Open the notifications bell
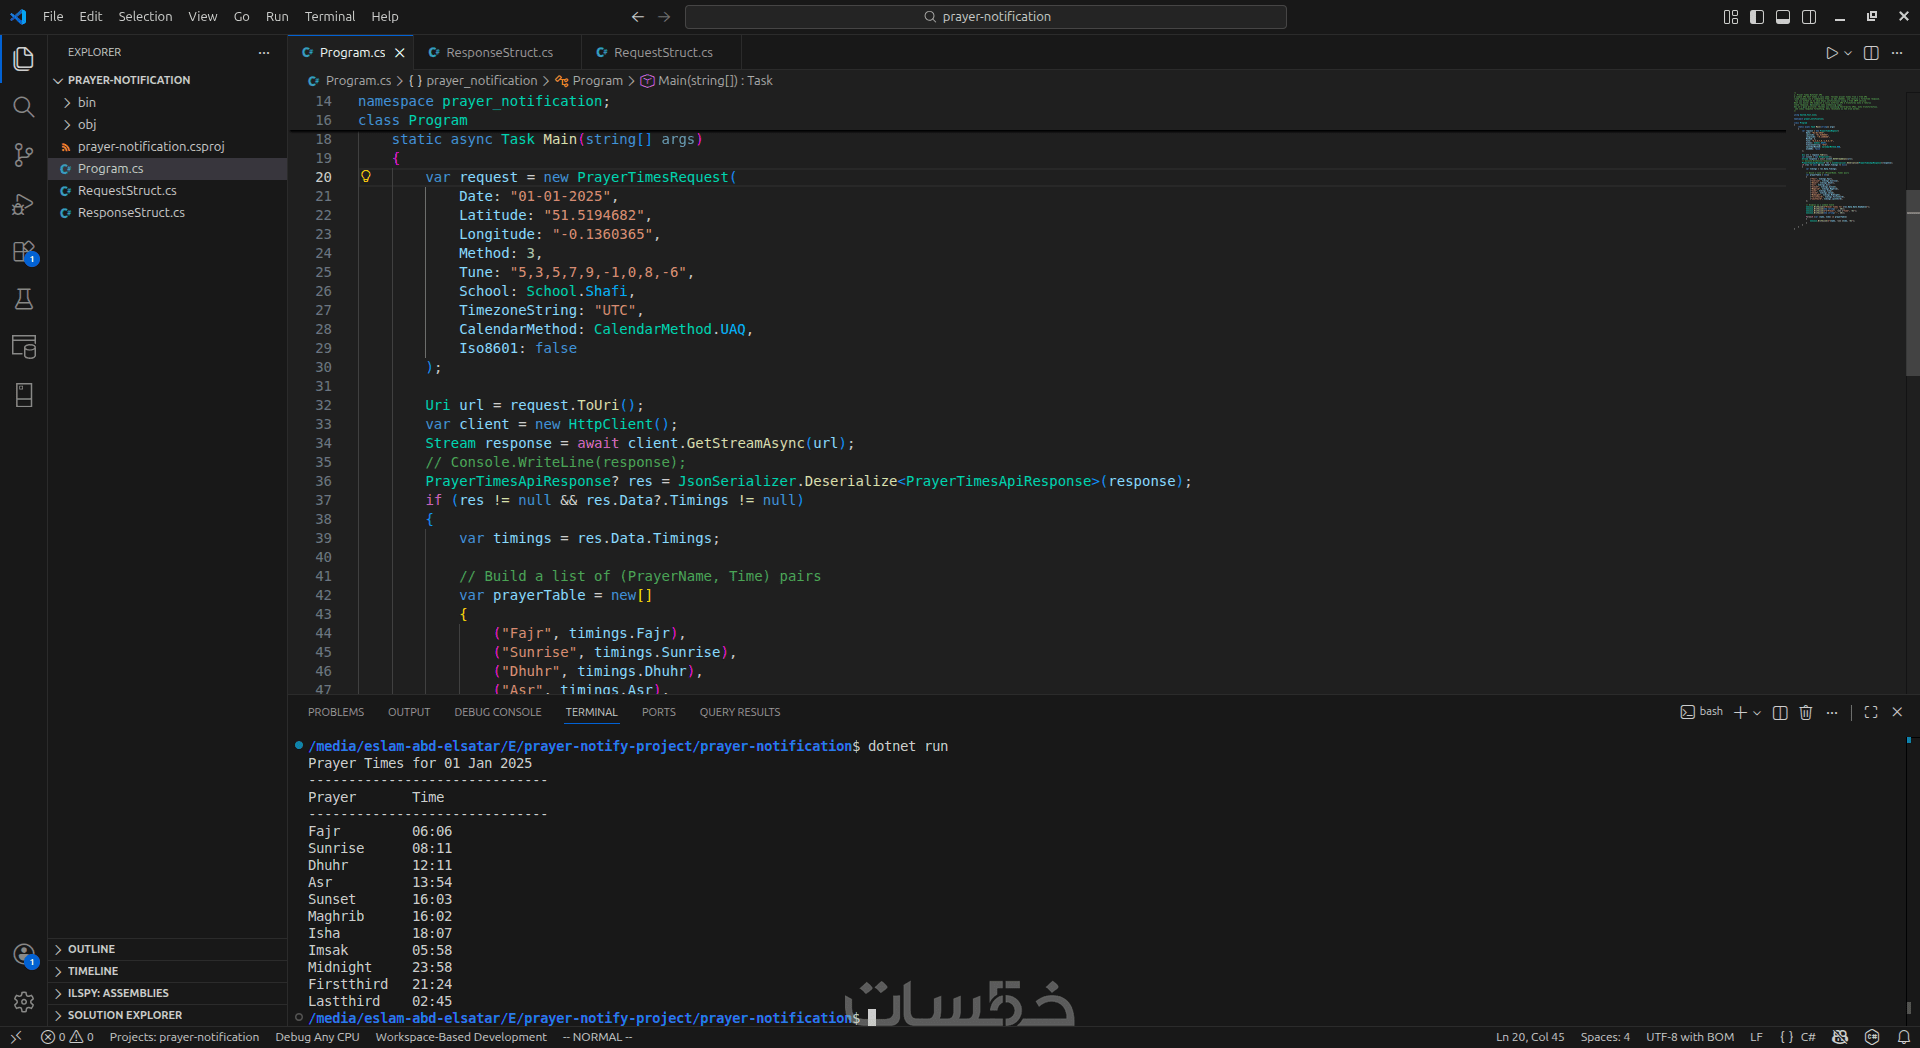The height and width of the screenshot is (1048, 1920). (x=1904, y=1037)
